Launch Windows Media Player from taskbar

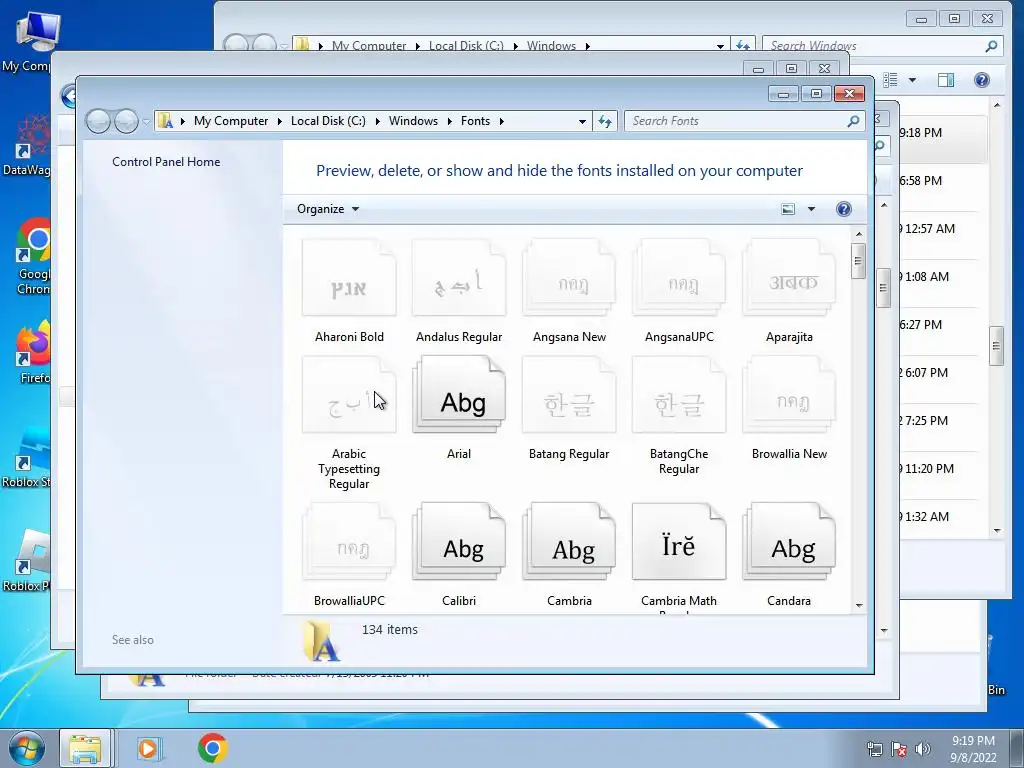click(x=148, y=748)
